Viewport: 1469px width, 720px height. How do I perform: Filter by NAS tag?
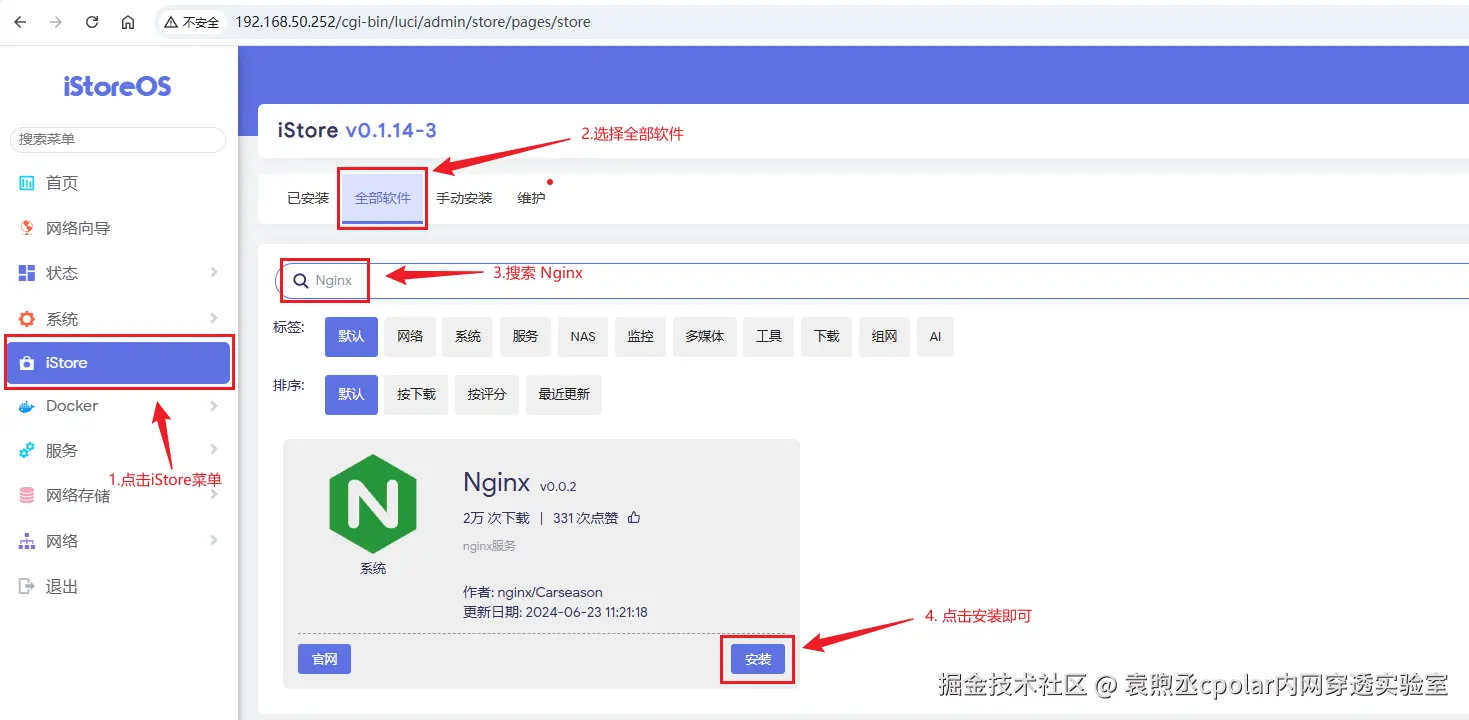(583, 337)
